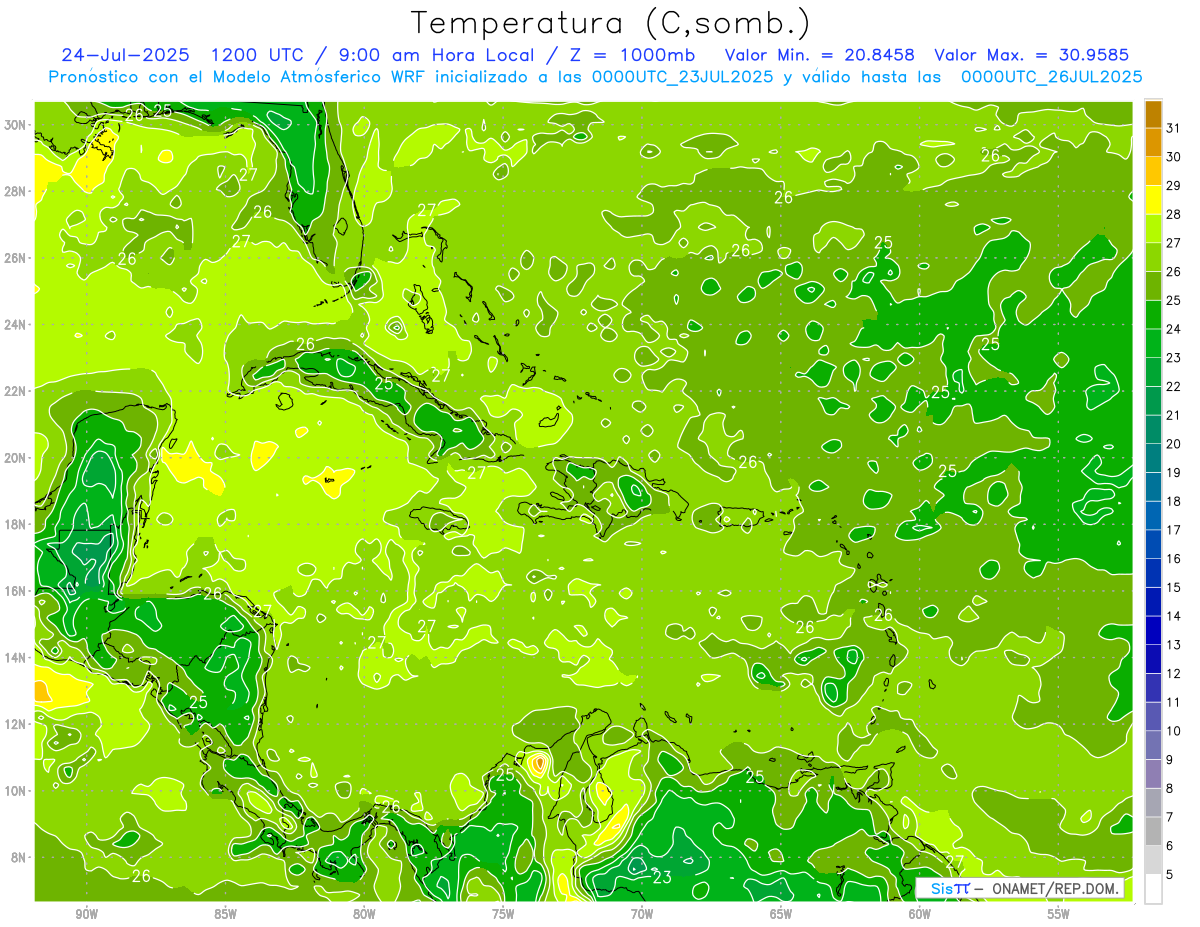Click the '14N' latitude axis label
This screenshot has width=1200, height=927.
pyautogui.click(x=16, y=657)
